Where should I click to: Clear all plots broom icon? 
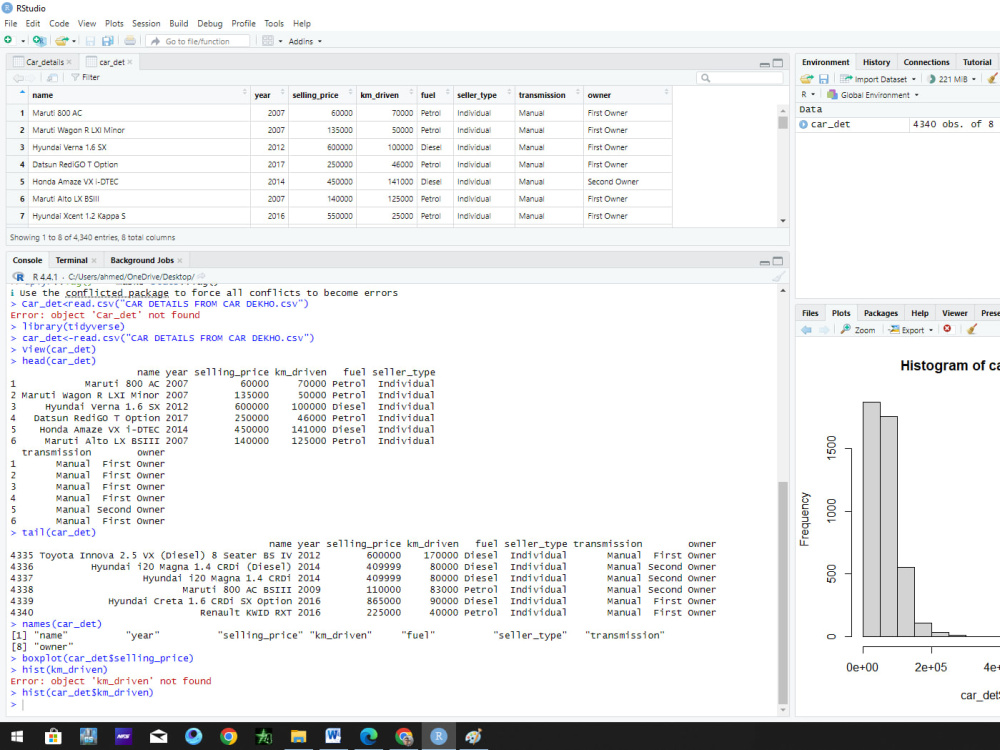(x=971, y=330)
